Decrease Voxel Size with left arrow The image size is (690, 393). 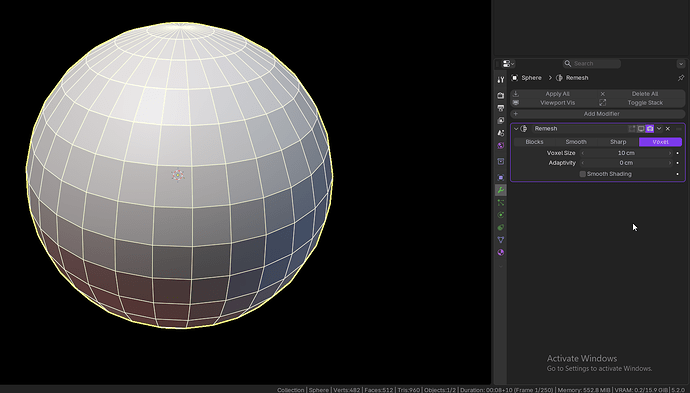coord(583,153)
